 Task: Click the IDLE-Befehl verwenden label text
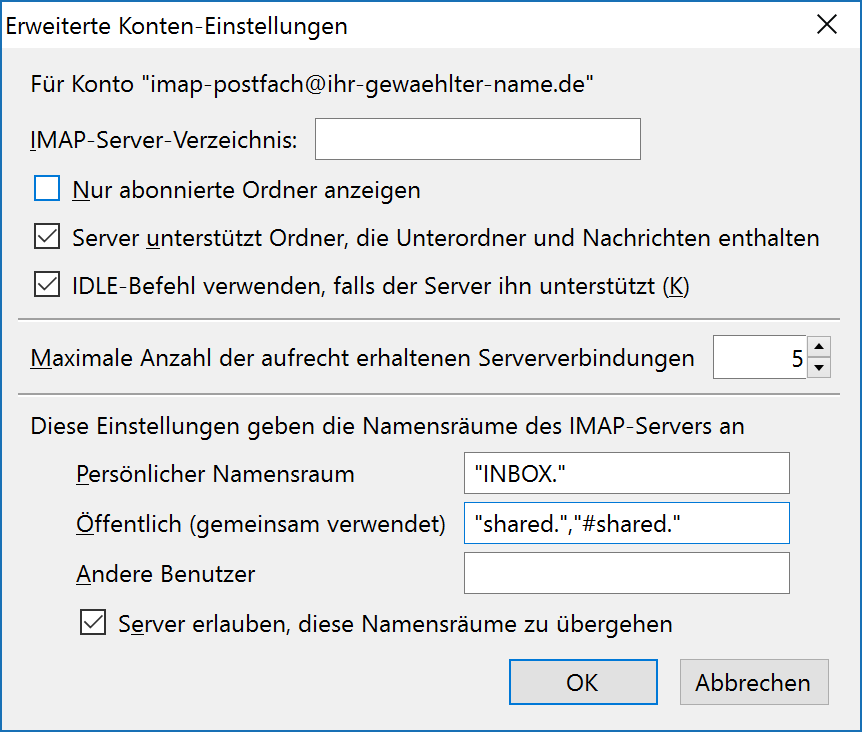380,286
